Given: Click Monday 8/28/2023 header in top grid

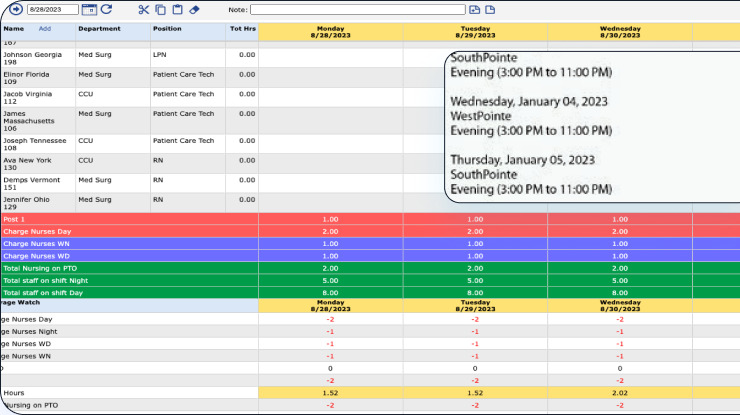Looking at the screenshot, I should (x=330, y=32).
